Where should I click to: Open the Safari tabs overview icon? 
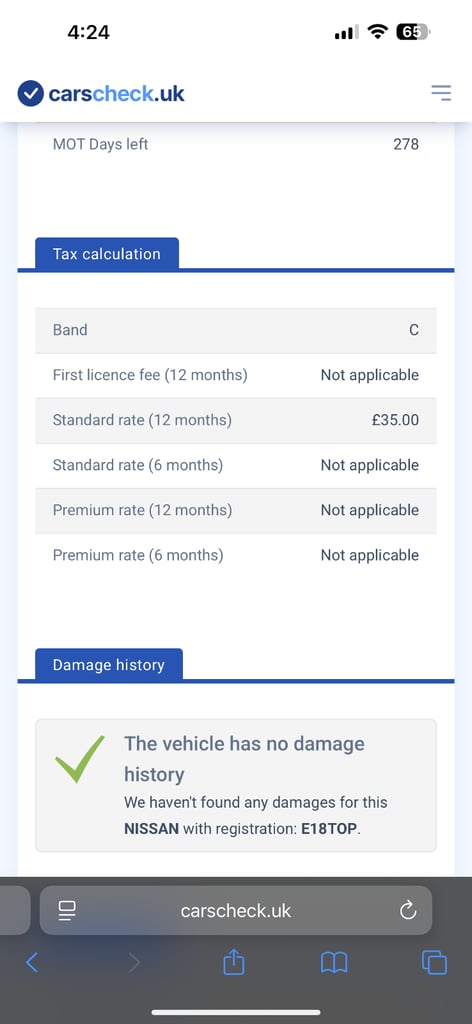pyautogui.click(x=434, y=963)
